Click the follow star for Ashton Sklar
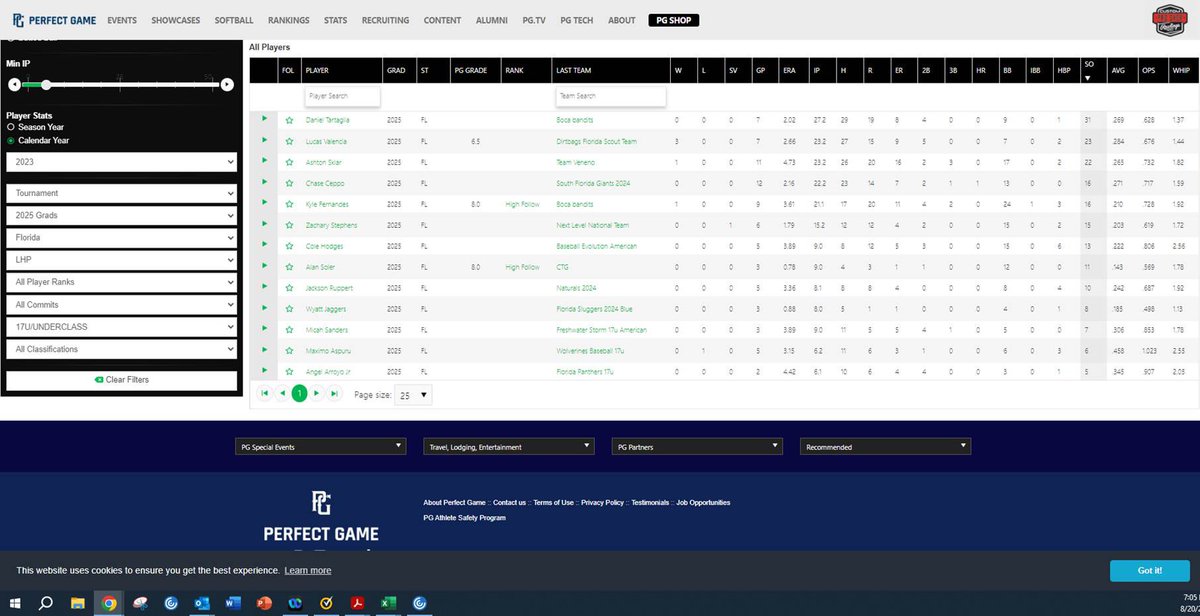1200x616 pixels. [289, 162]
